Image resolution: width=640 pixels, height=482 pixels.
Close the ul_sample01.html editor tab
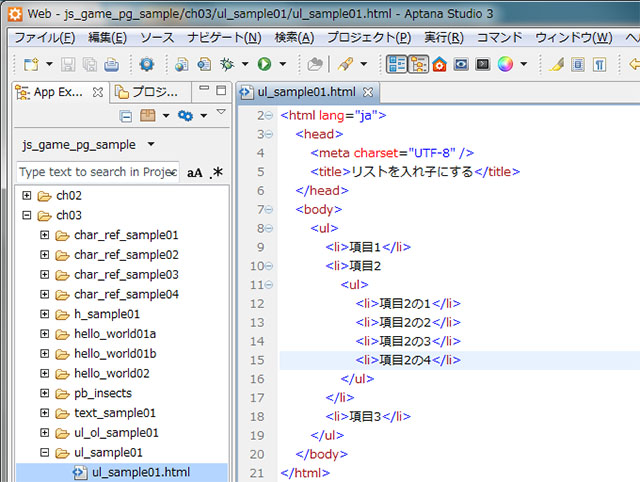(x=368, y=92)
